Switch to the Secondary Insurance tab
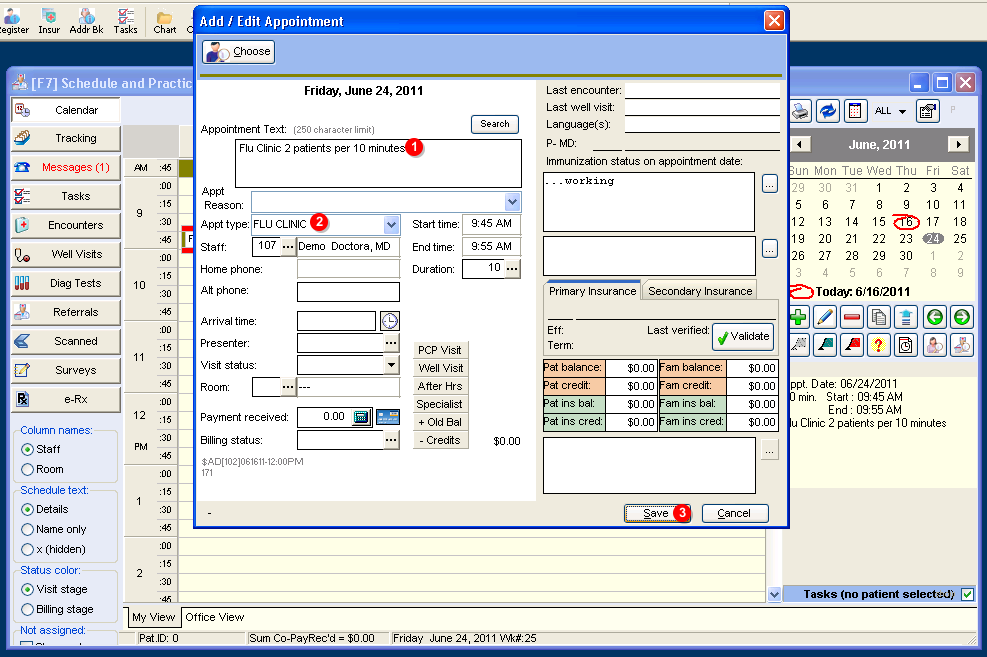The image size is (987, 657). (700, 291)
